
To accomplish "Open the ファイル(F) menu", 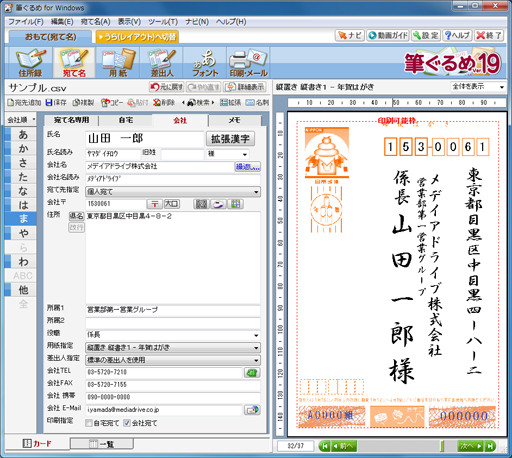I will point(26,22).
